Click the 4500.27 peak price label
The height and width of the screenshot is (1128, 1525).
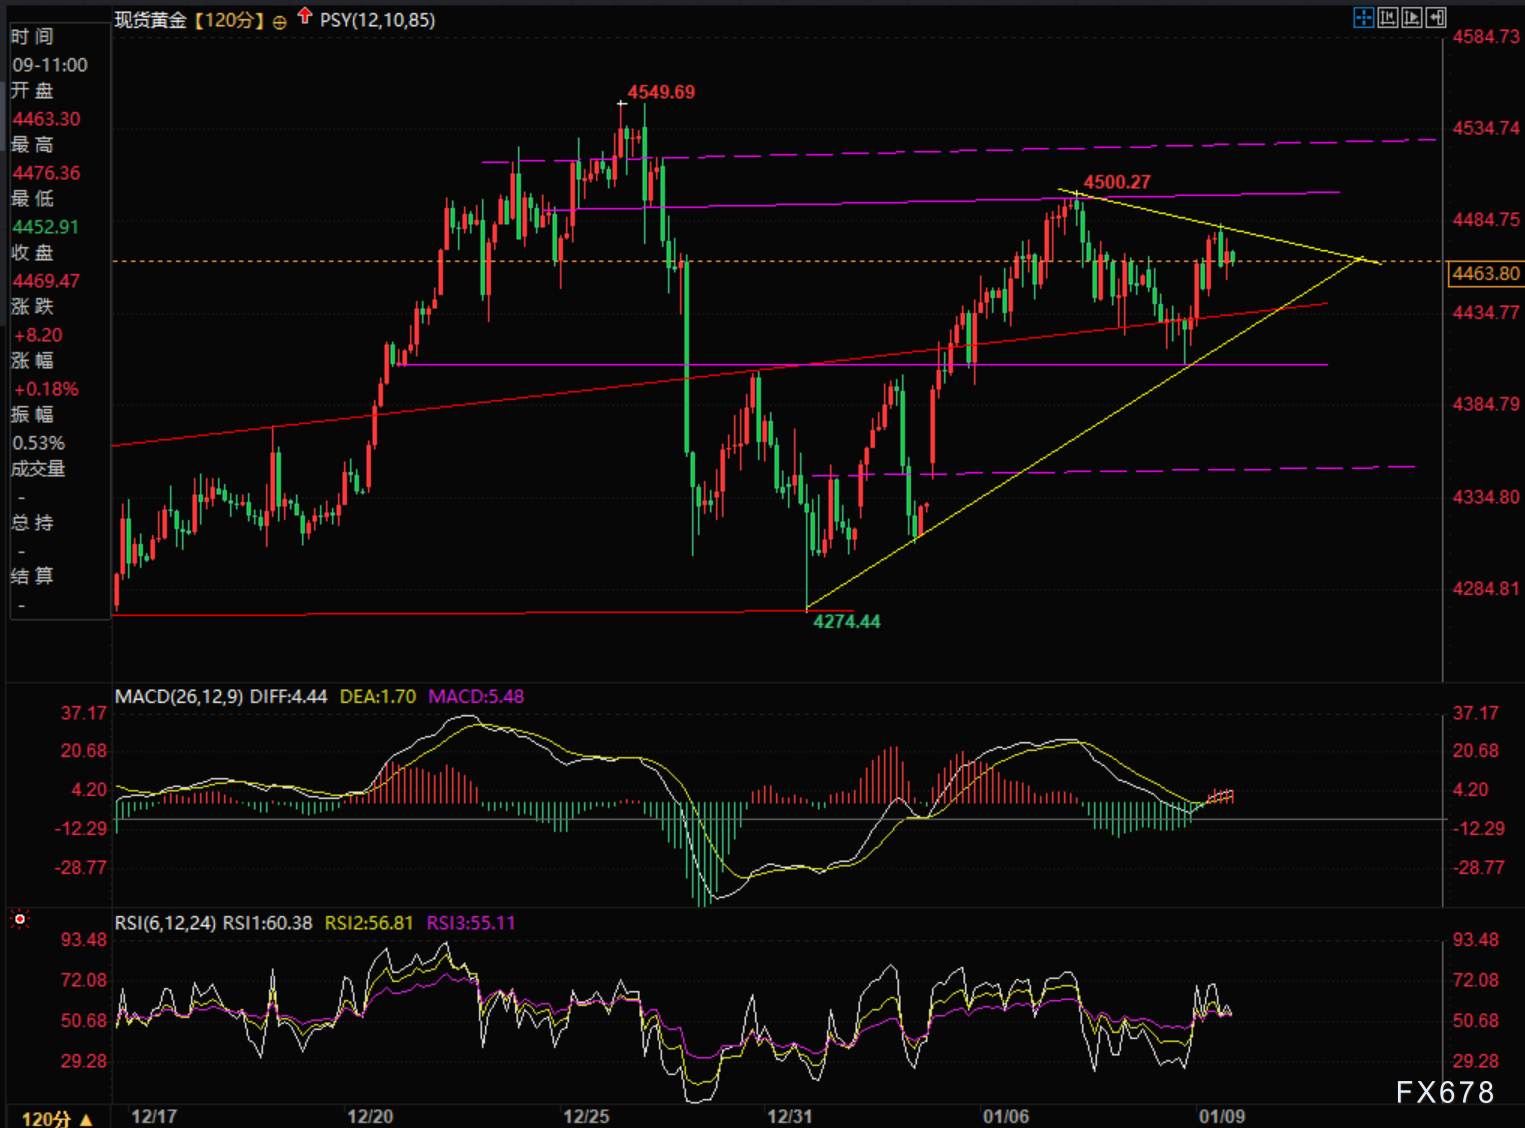1117,182
